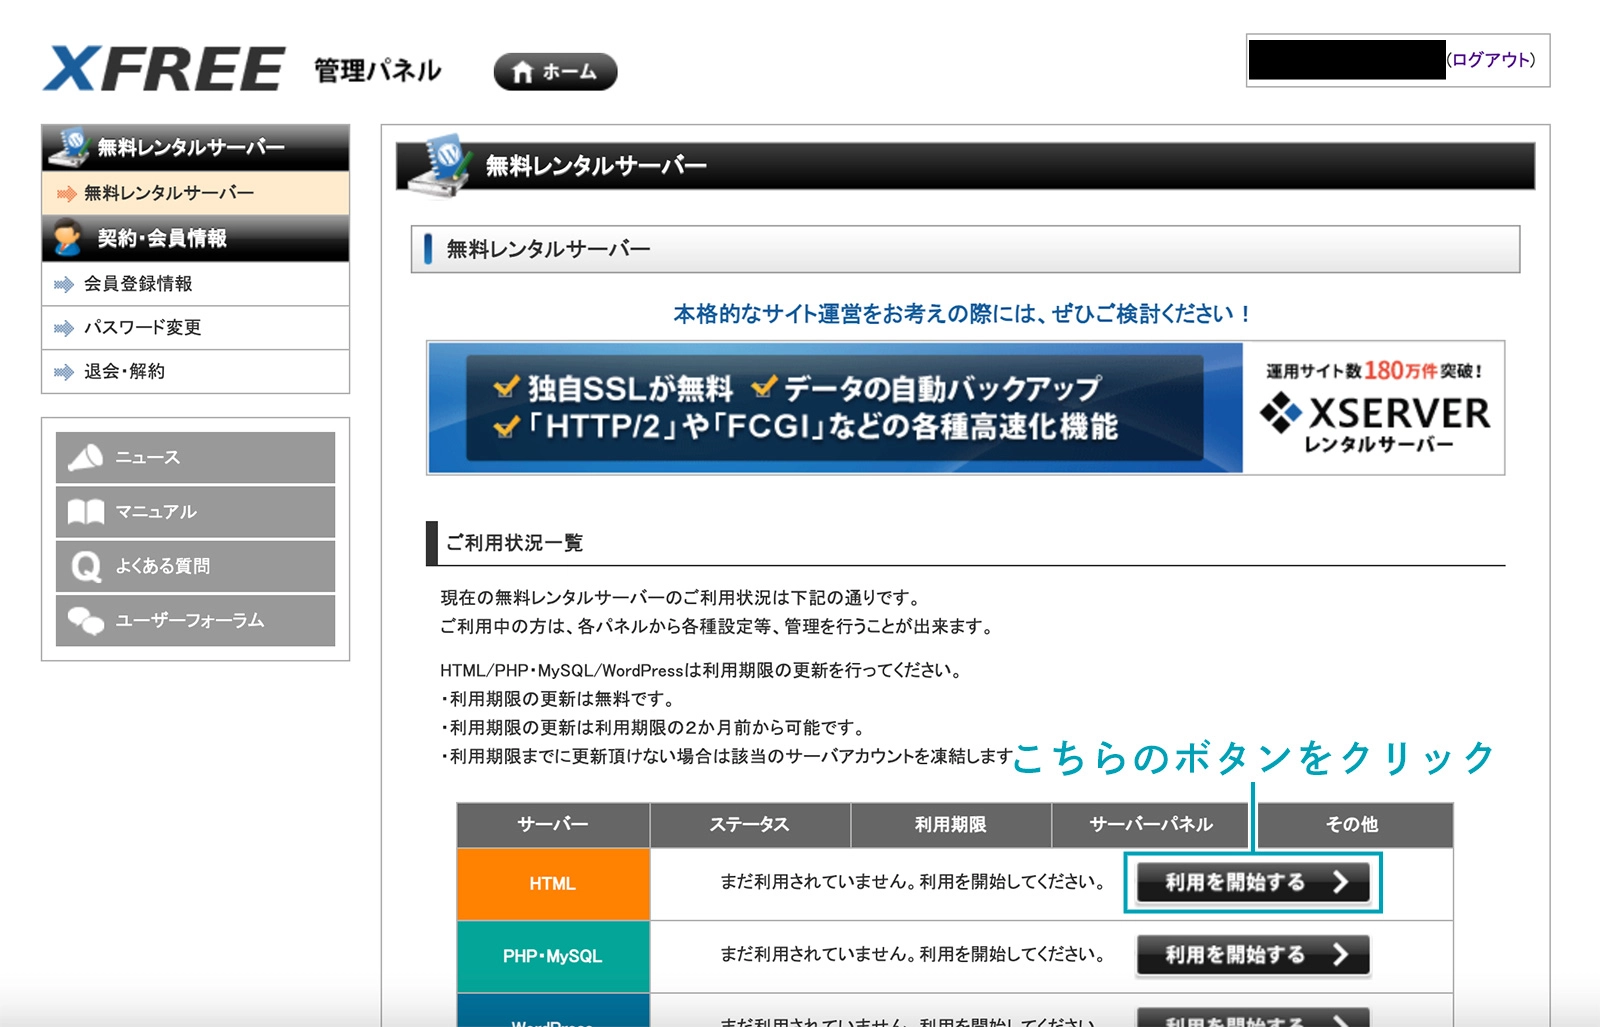Click the 契約・会員情報 sidebar header

(x=196, y=238)
